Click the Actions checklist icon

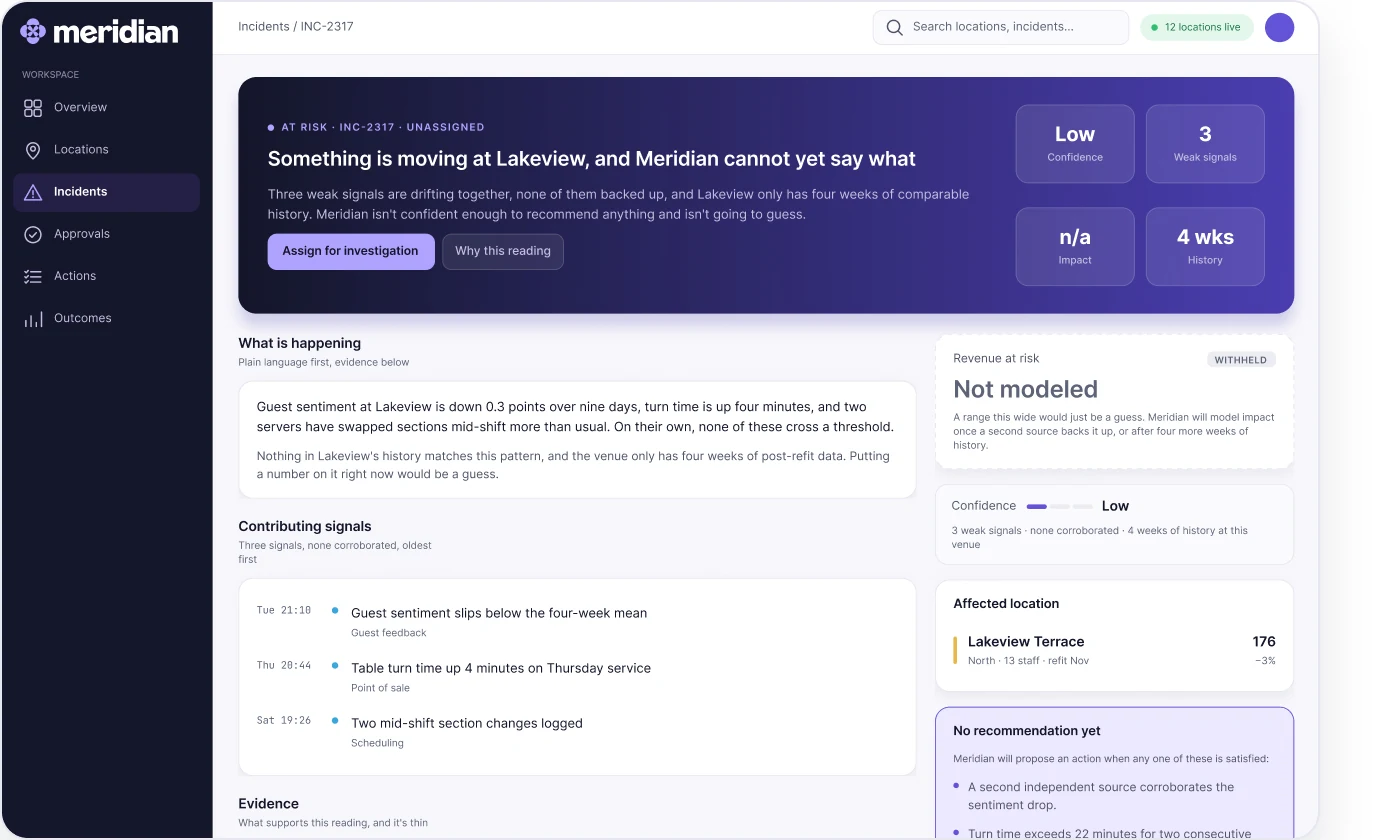point(33,276)
